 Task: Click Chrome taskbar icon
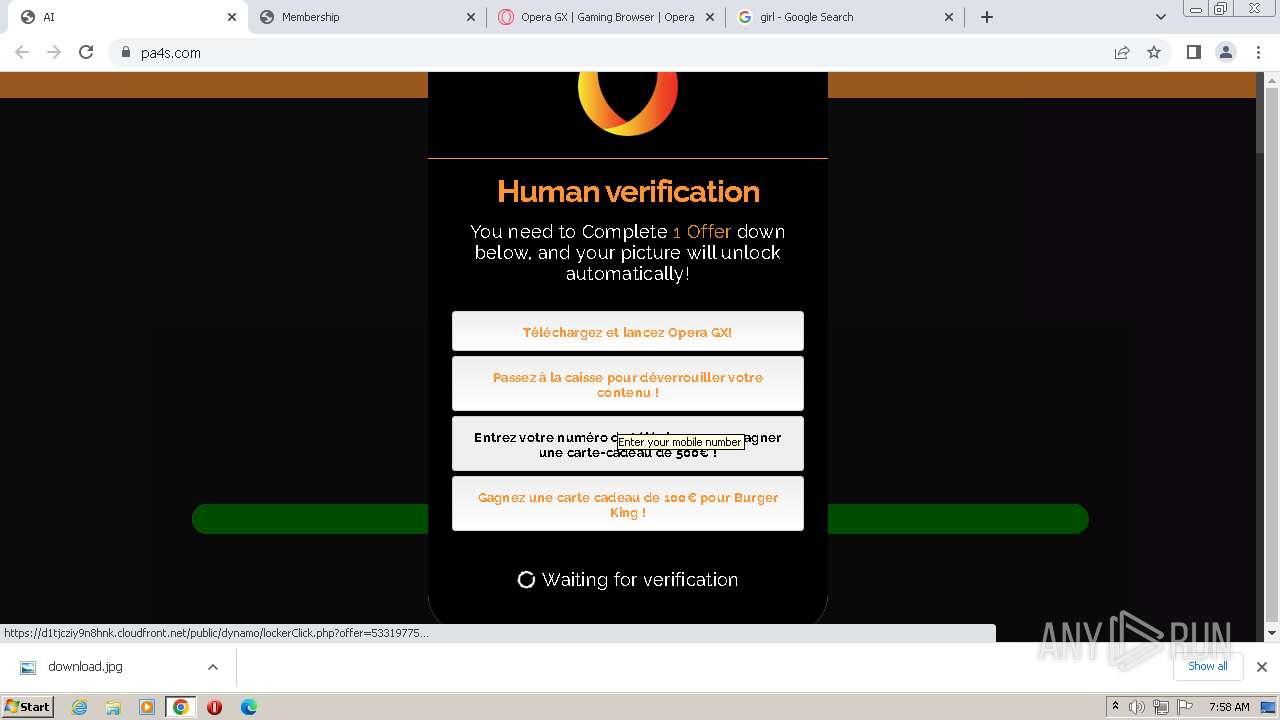(181, 707)
